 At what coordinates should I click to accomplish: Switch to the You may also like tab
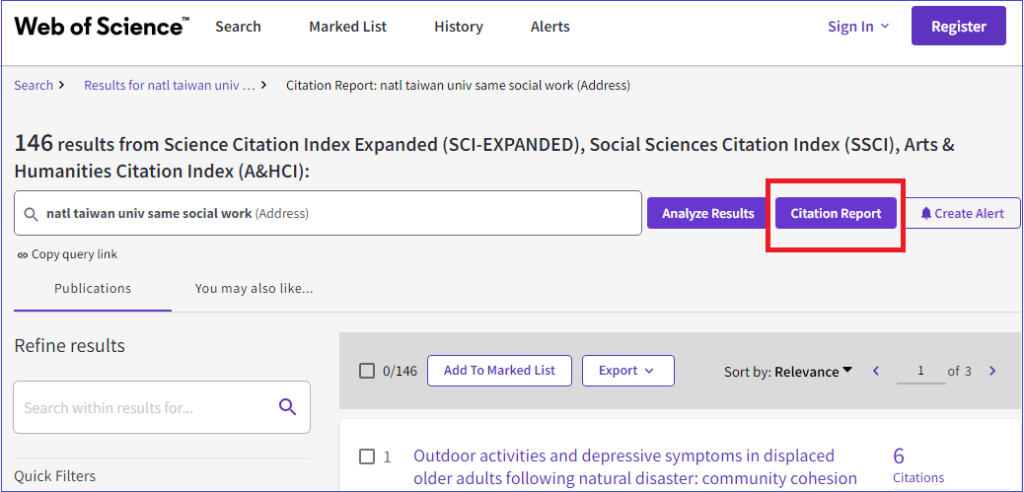(254, 288)
